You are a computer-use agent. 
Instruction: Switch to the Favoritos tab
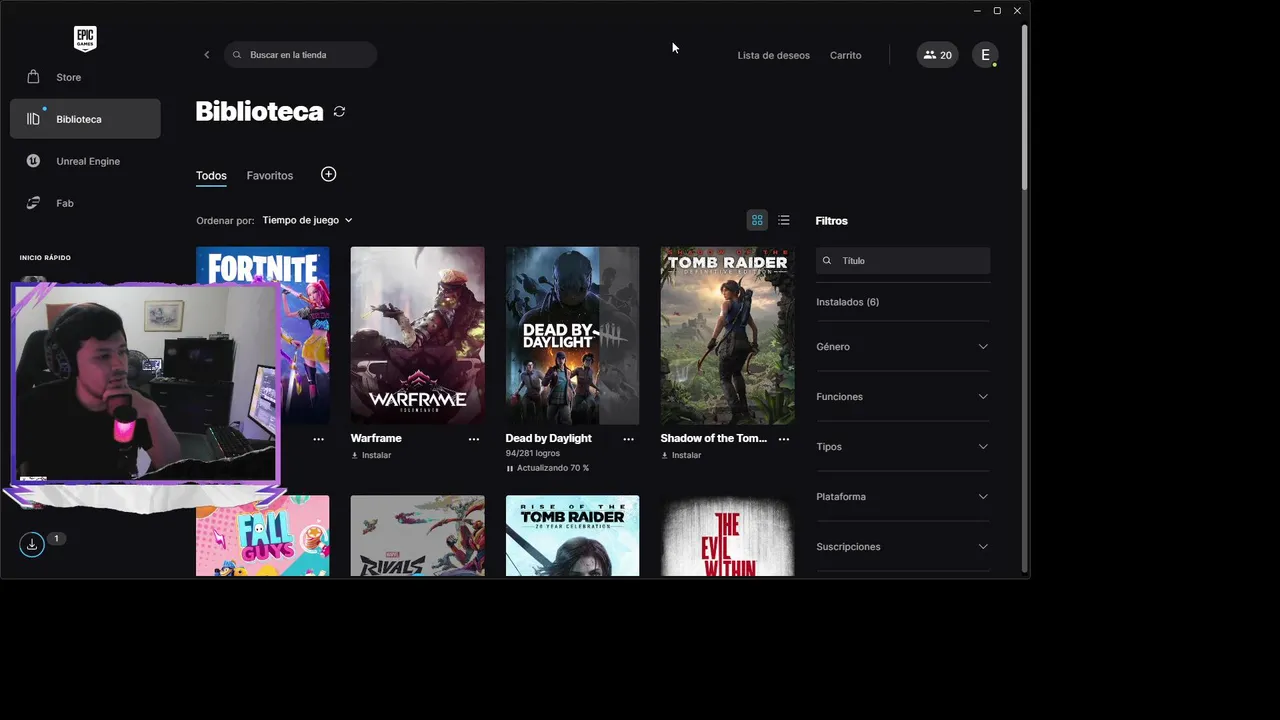[270, 176]
